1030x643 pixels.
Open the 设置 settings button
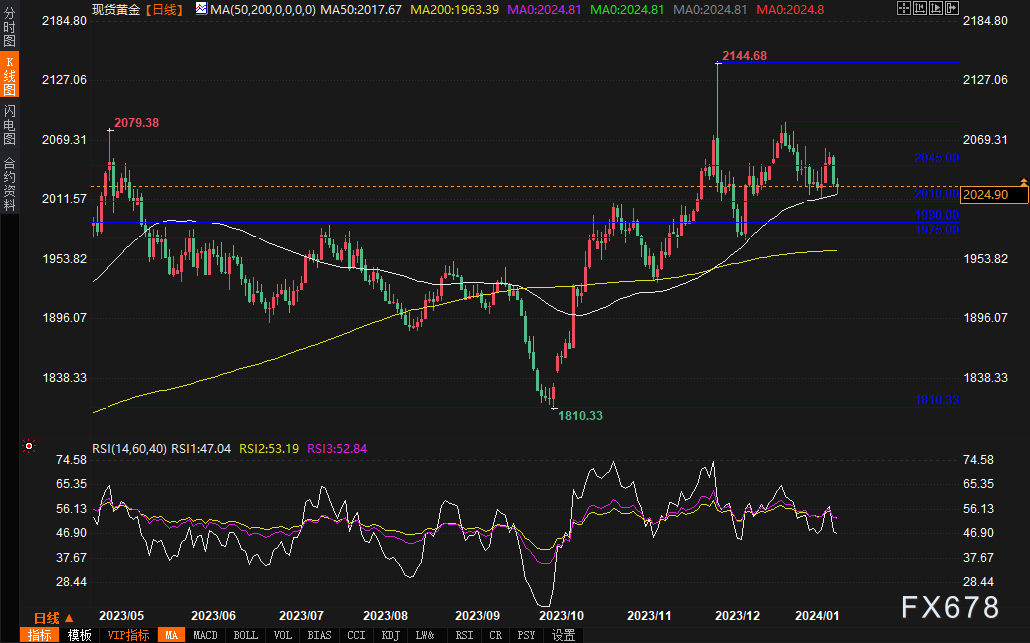click(564, 635)
